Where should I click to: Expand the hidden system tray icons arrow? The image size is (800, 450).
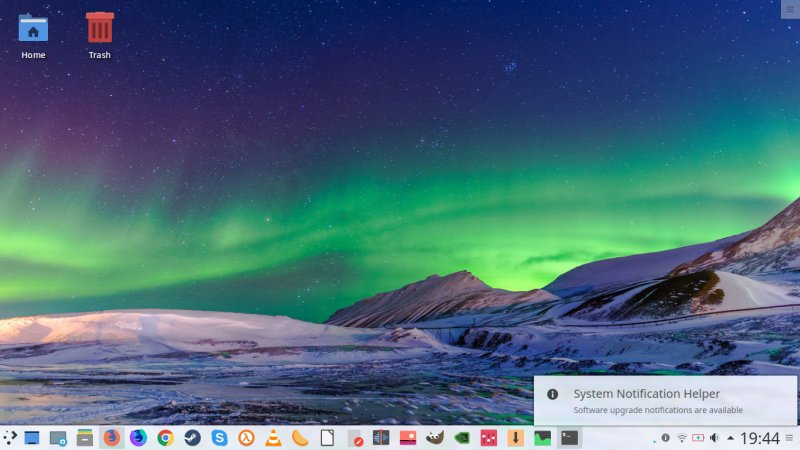click(x=730, y=438)
